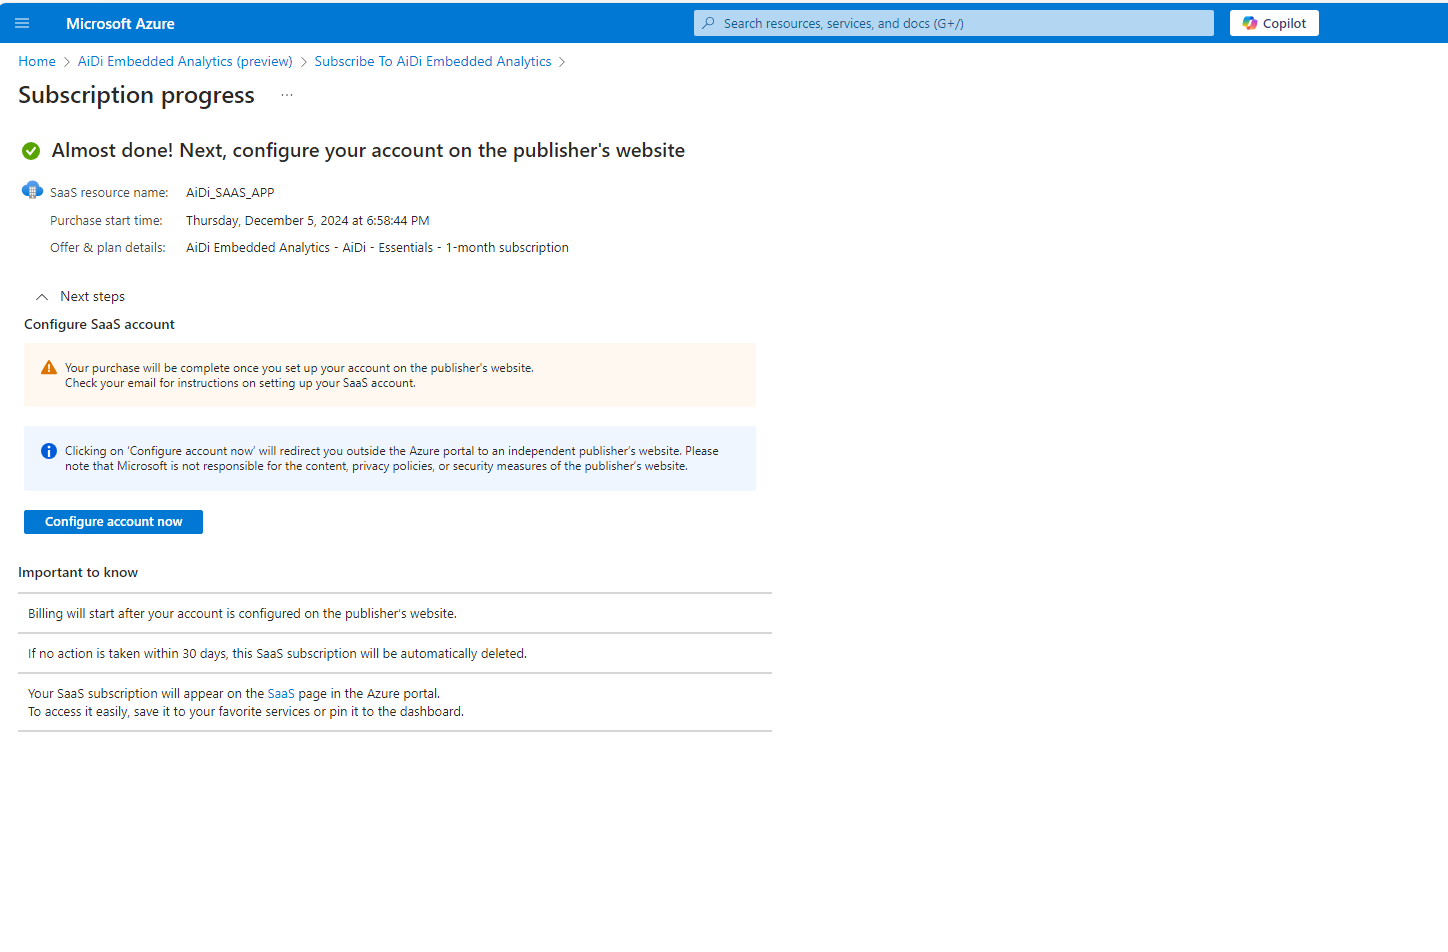Click 'Billing will start after your account' row

[395, 613]
